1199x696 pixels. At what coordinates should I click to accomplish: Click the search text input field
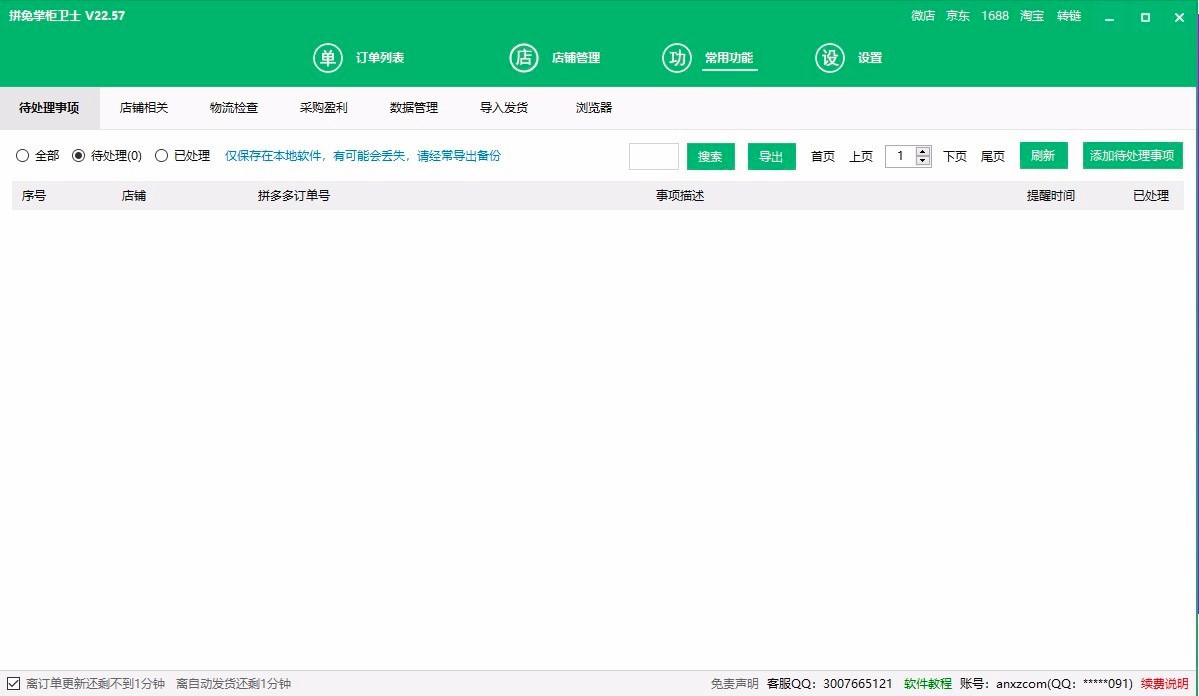[x=653, y=156]
